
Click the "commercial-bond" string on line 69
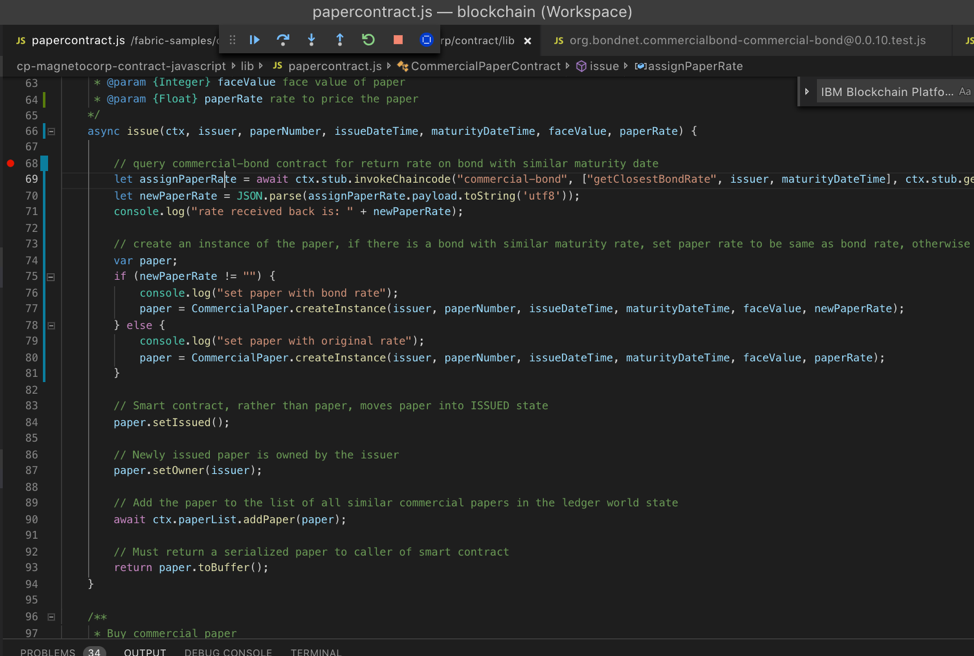point(512,179)
